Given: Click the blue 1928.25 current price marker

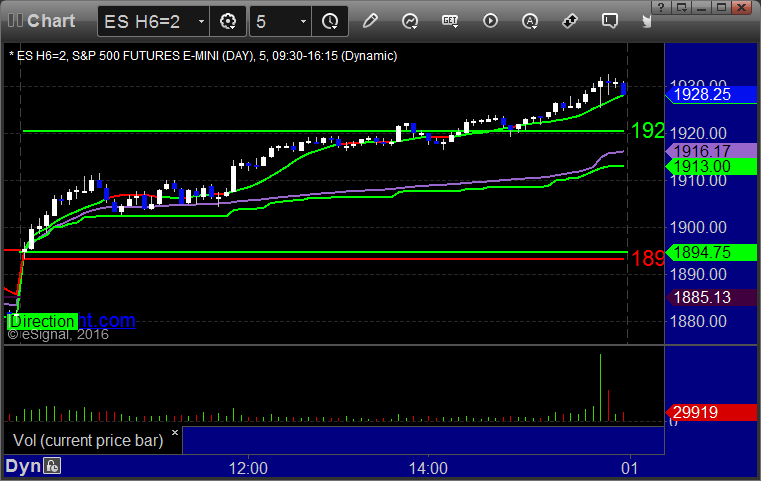Looking at the screenshot, I should [x=711, y=95].
